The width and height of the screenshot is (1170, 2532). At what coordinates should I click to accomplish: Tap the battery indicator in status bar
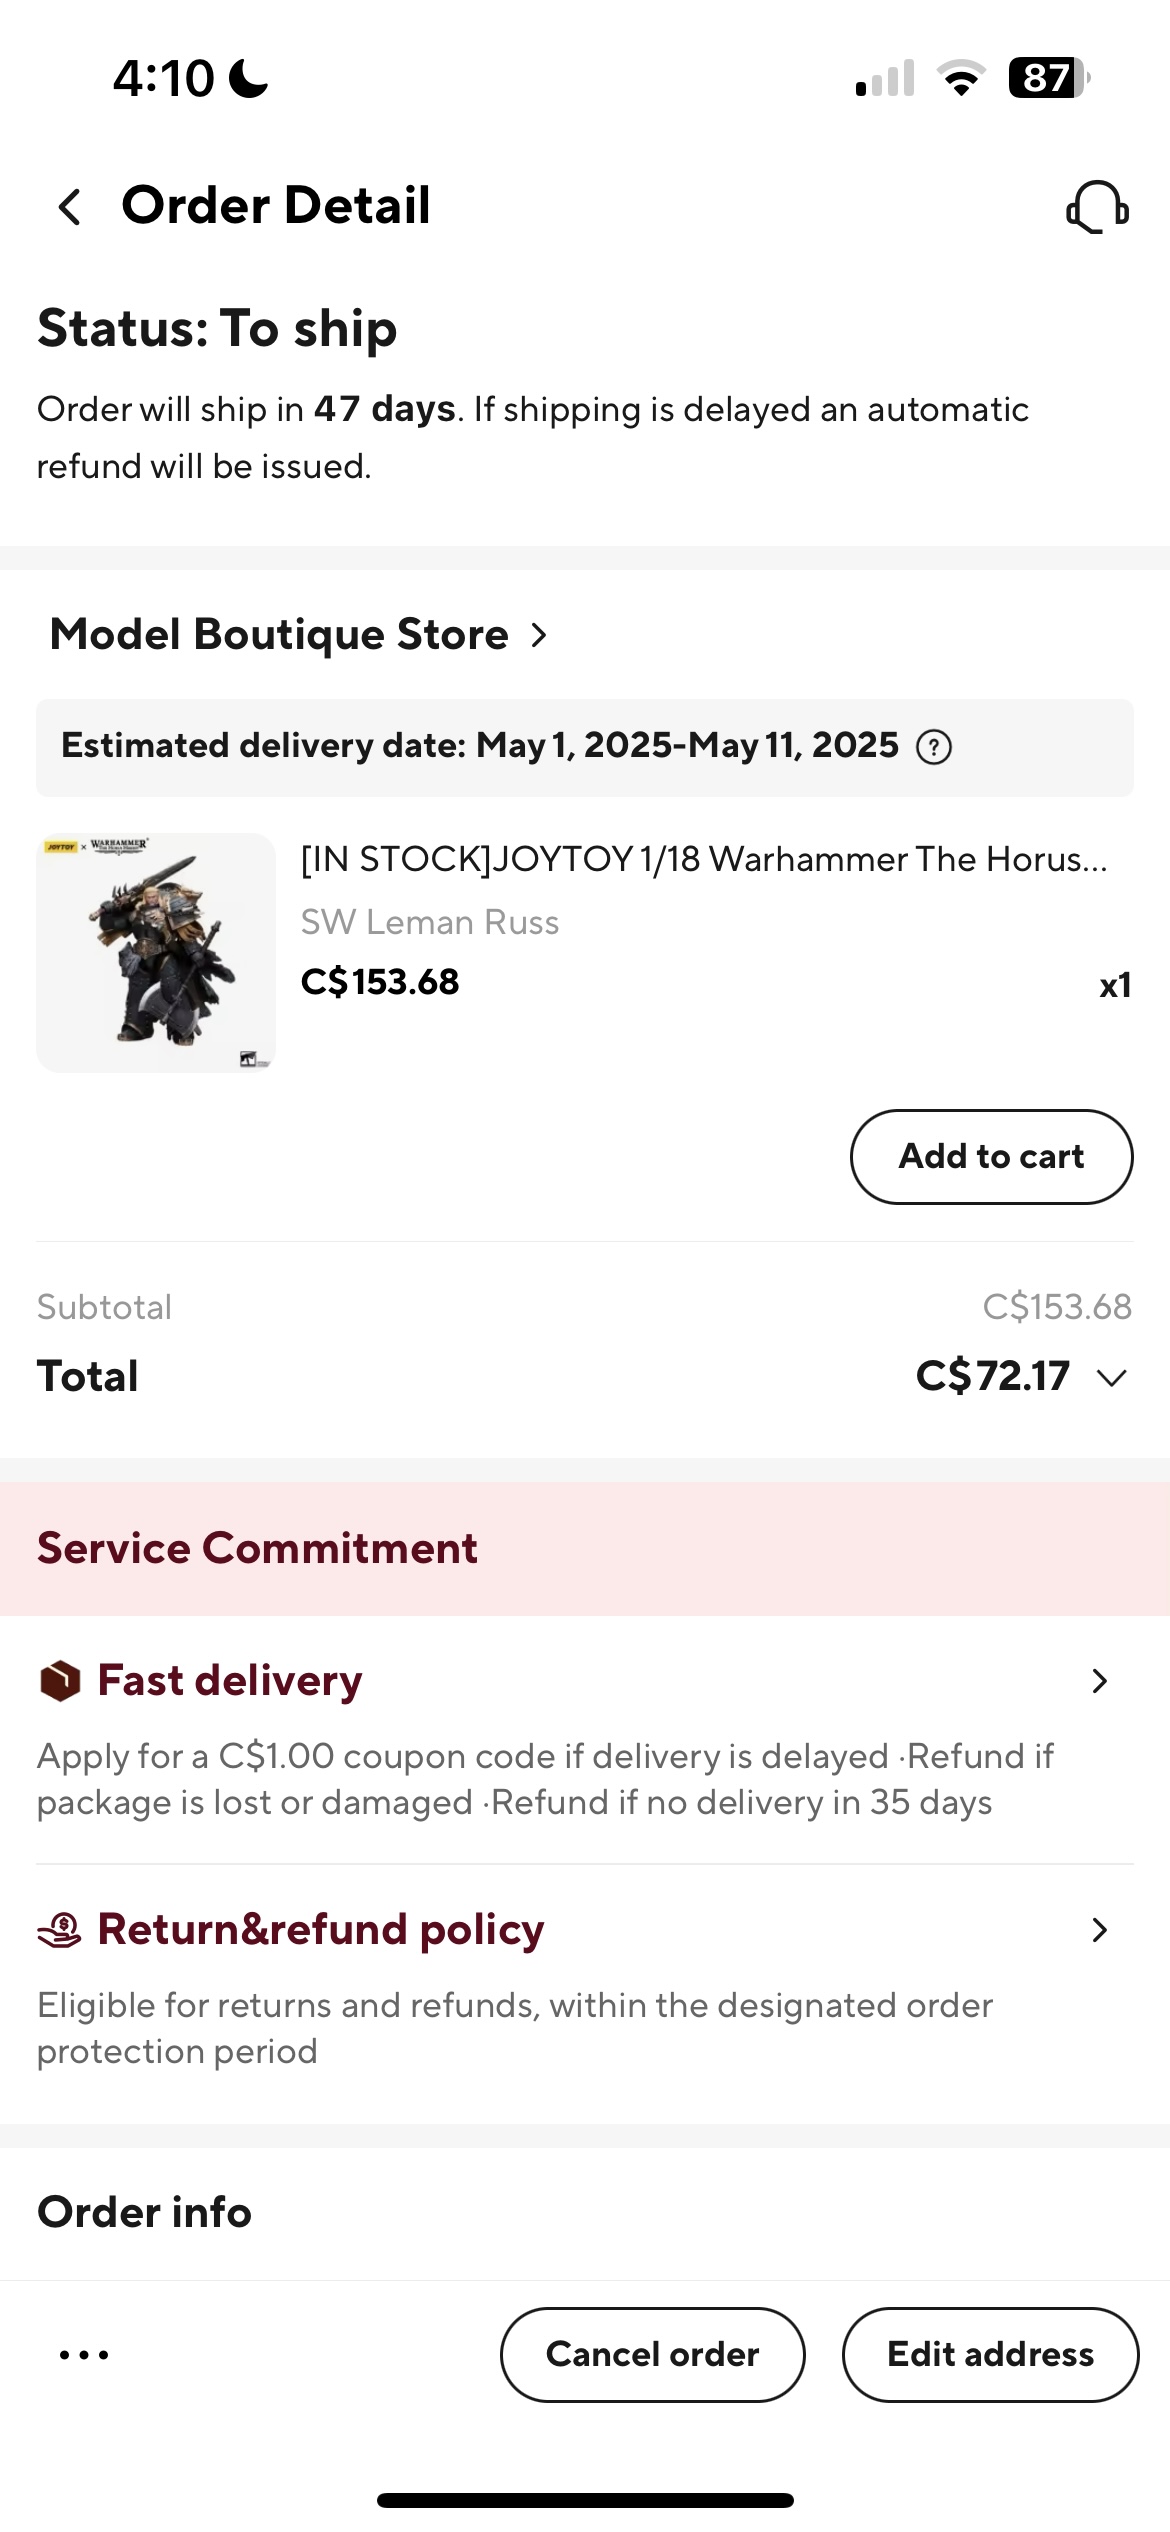point(1047,78)
